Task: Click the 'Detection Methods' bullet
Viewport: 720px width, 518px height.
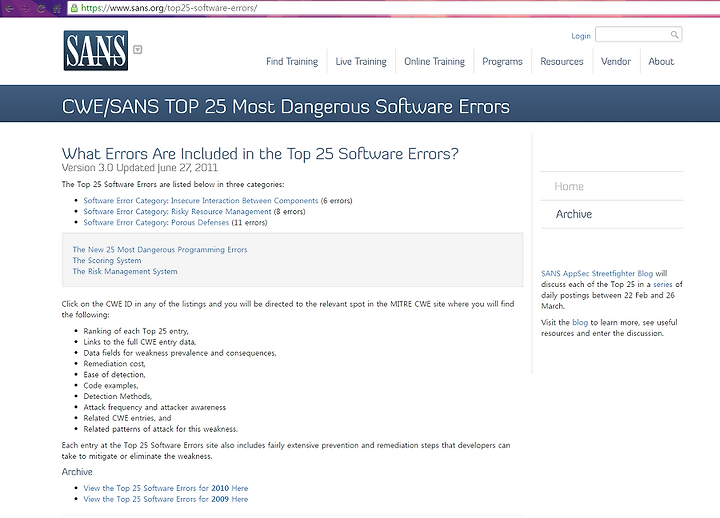Action: click(118, 396)
